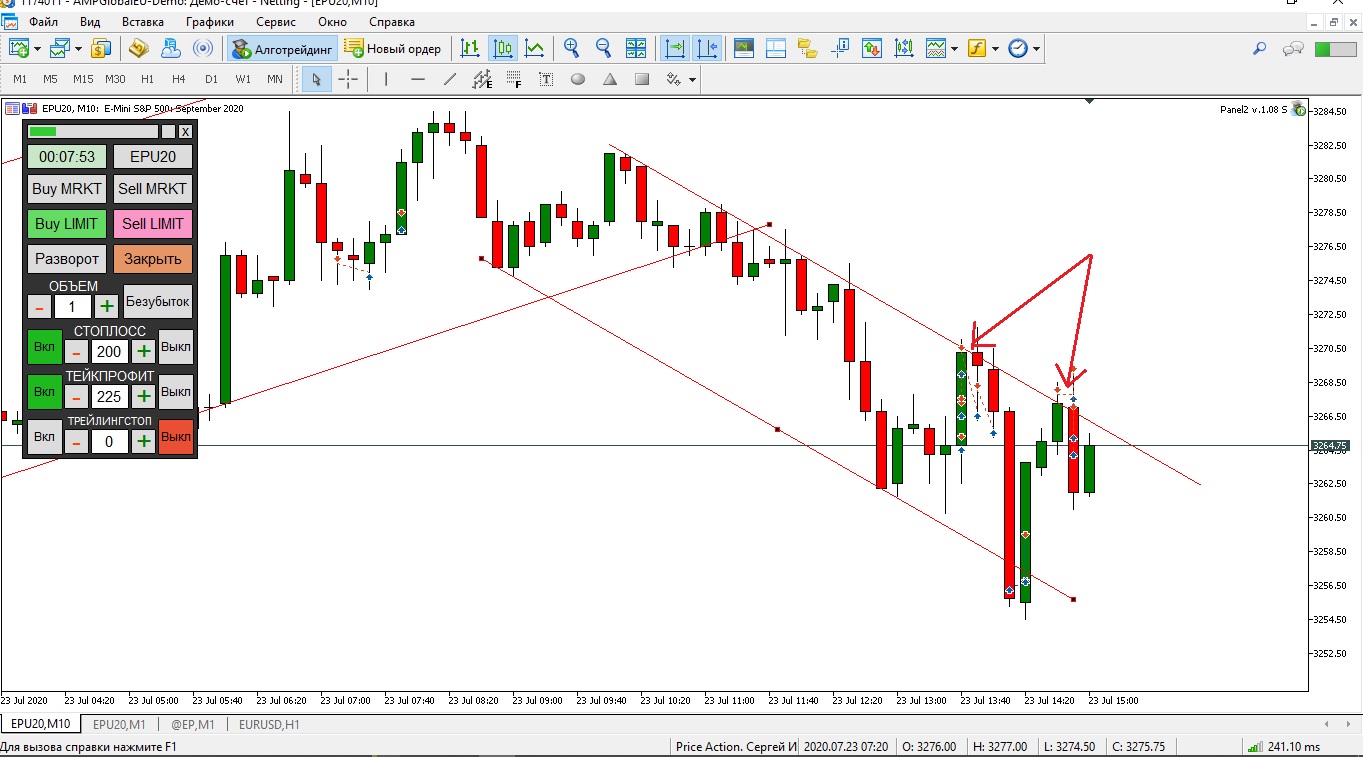Select the text label tool
Viewport: 1363px width, 757px height.
tap(546, 79)
